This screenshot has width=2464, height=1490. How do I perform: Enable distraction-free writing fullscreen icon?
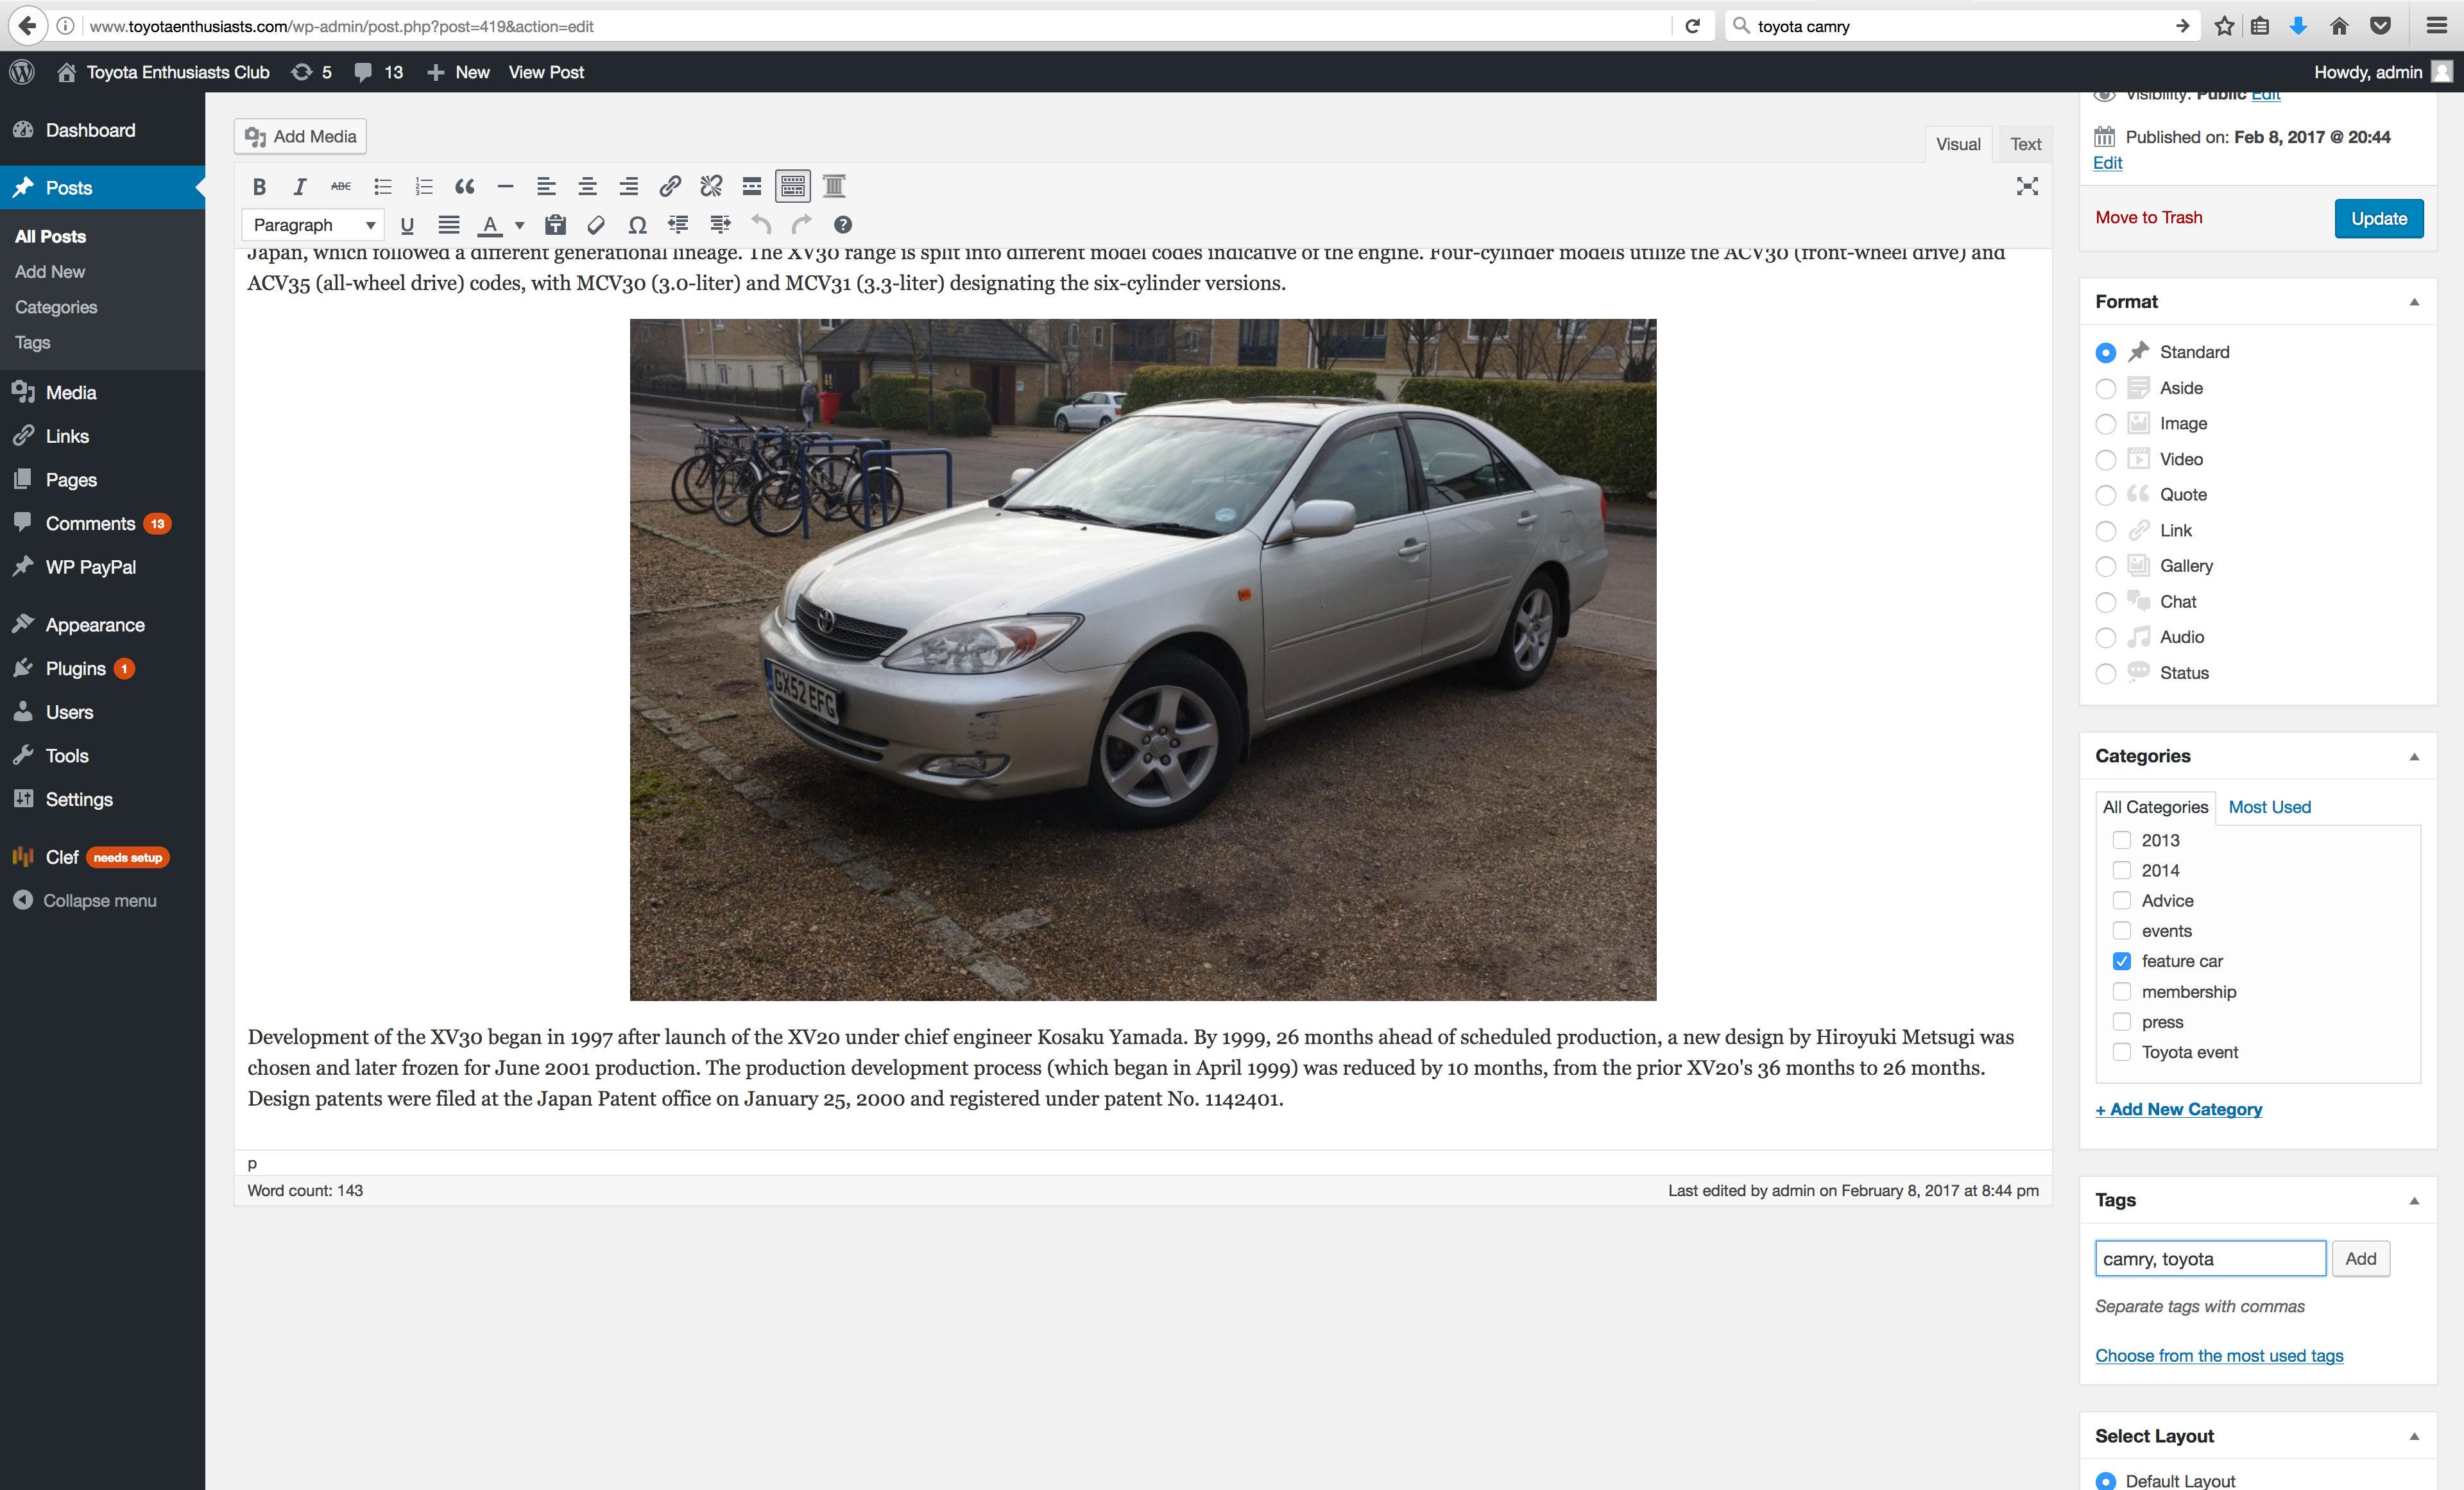[2026, 186]
